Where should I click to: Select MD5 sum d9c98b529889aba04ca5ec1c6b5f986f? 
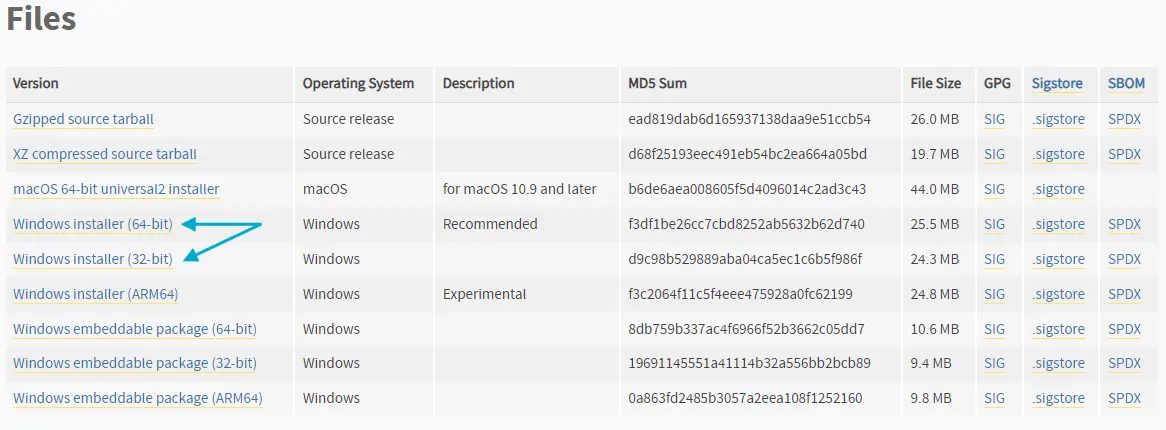[745, 259]
